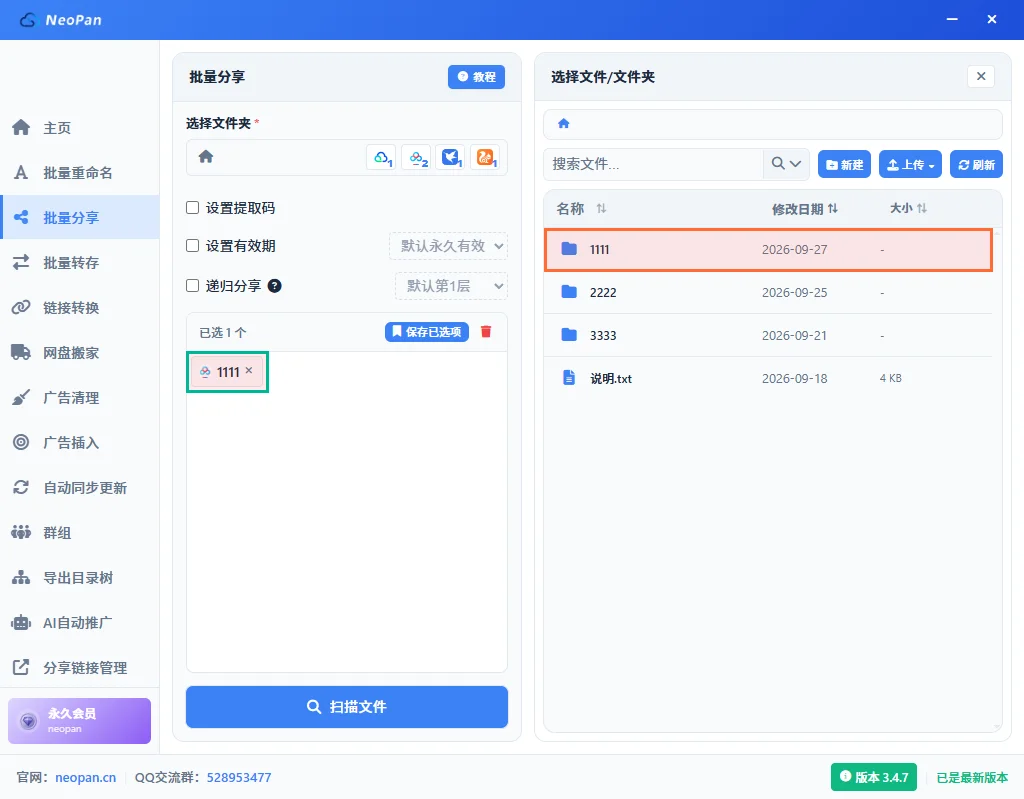Screen dimensions: 1024x799
Task: Open 网盘搬家 in the sidebar
Action: [80, 353]
